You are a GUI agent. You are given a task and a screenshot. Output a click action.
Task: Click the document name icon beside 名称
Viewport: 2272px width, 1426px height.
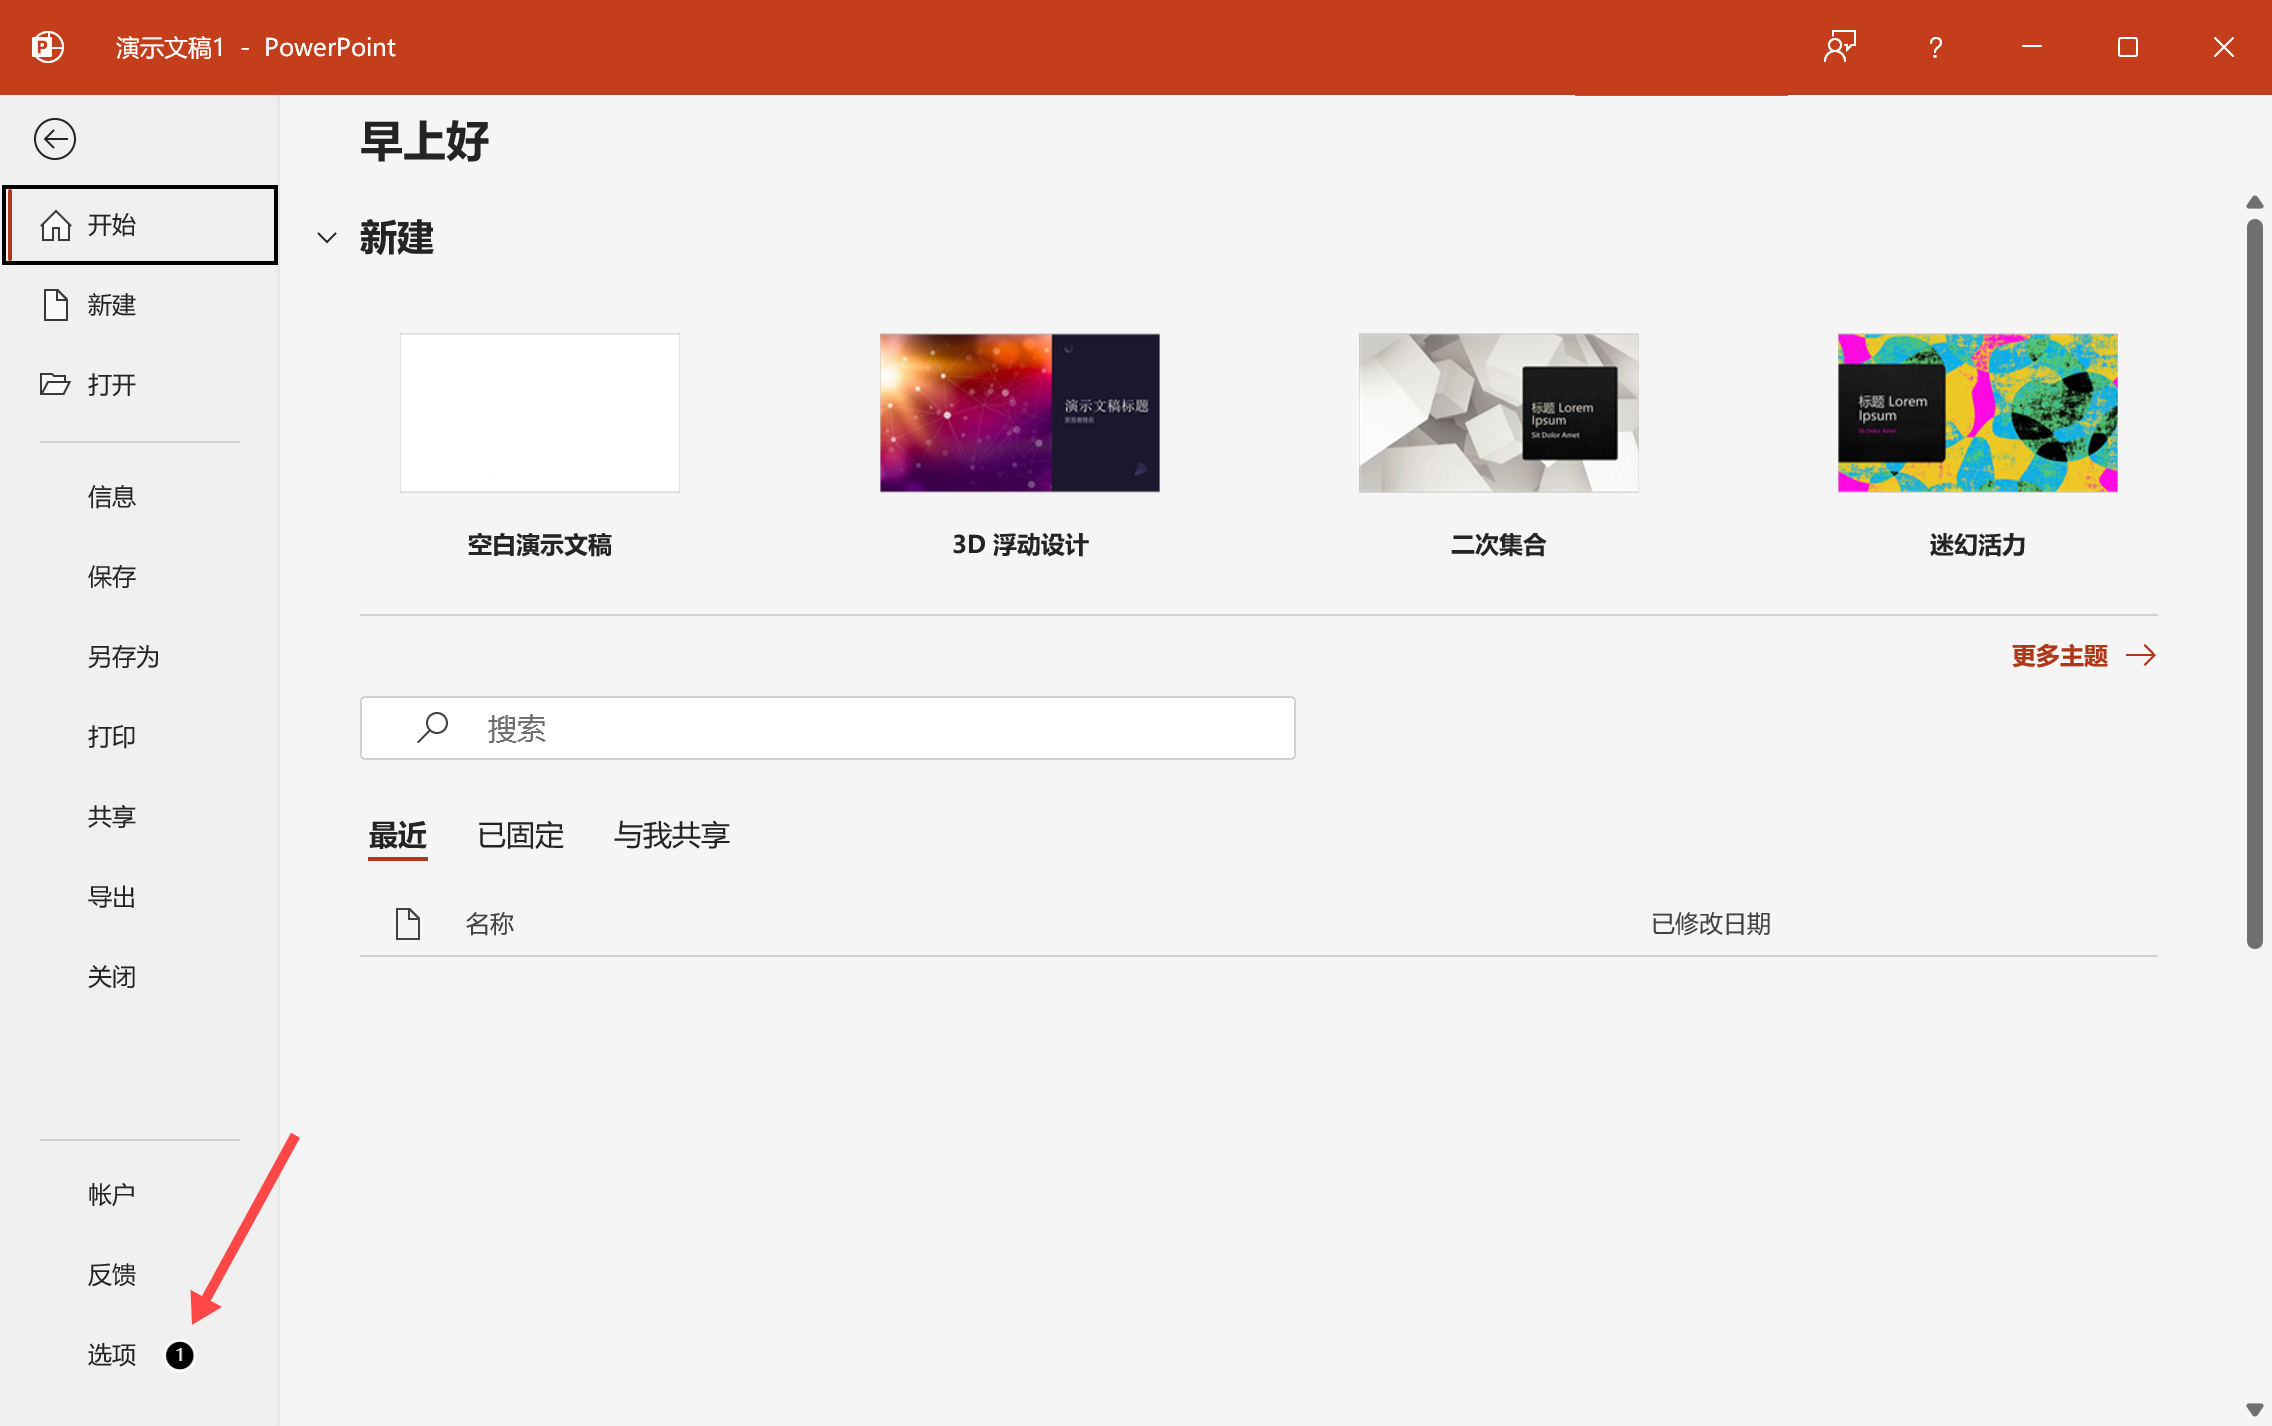coord(407,923)
